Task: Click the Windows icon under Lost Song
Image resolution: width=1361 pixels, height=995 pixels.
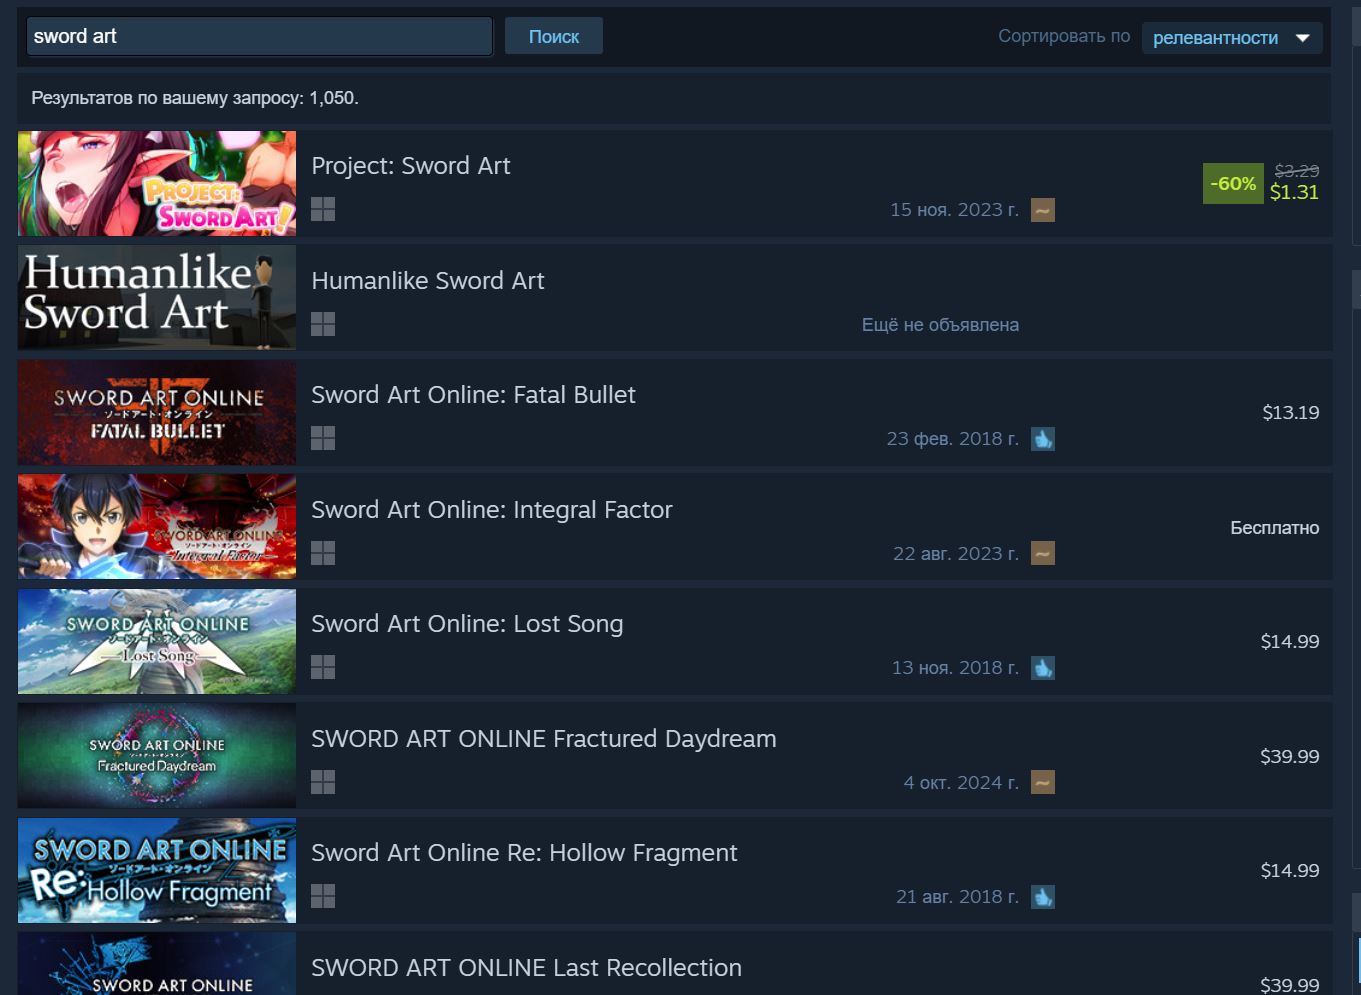Action: [323, 667]
